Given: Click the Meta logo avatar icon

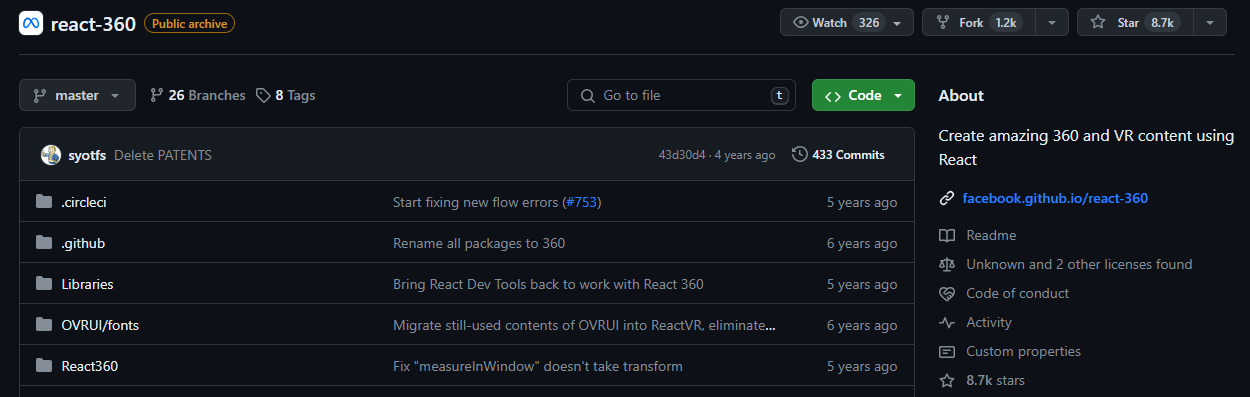Looking at the screenshot, I should [x=31, y=23].
